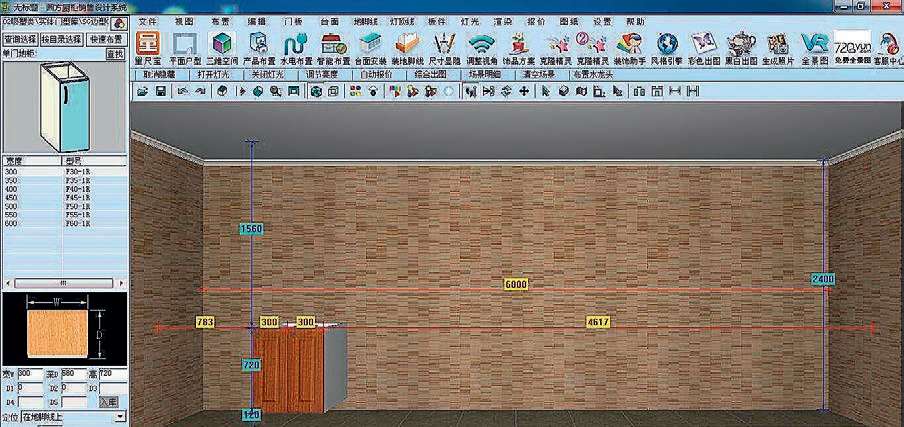Open 水电布置 plumbing and electrical layout
The width and height of the screenshot is (904, 427).
(x=296, y=48)
